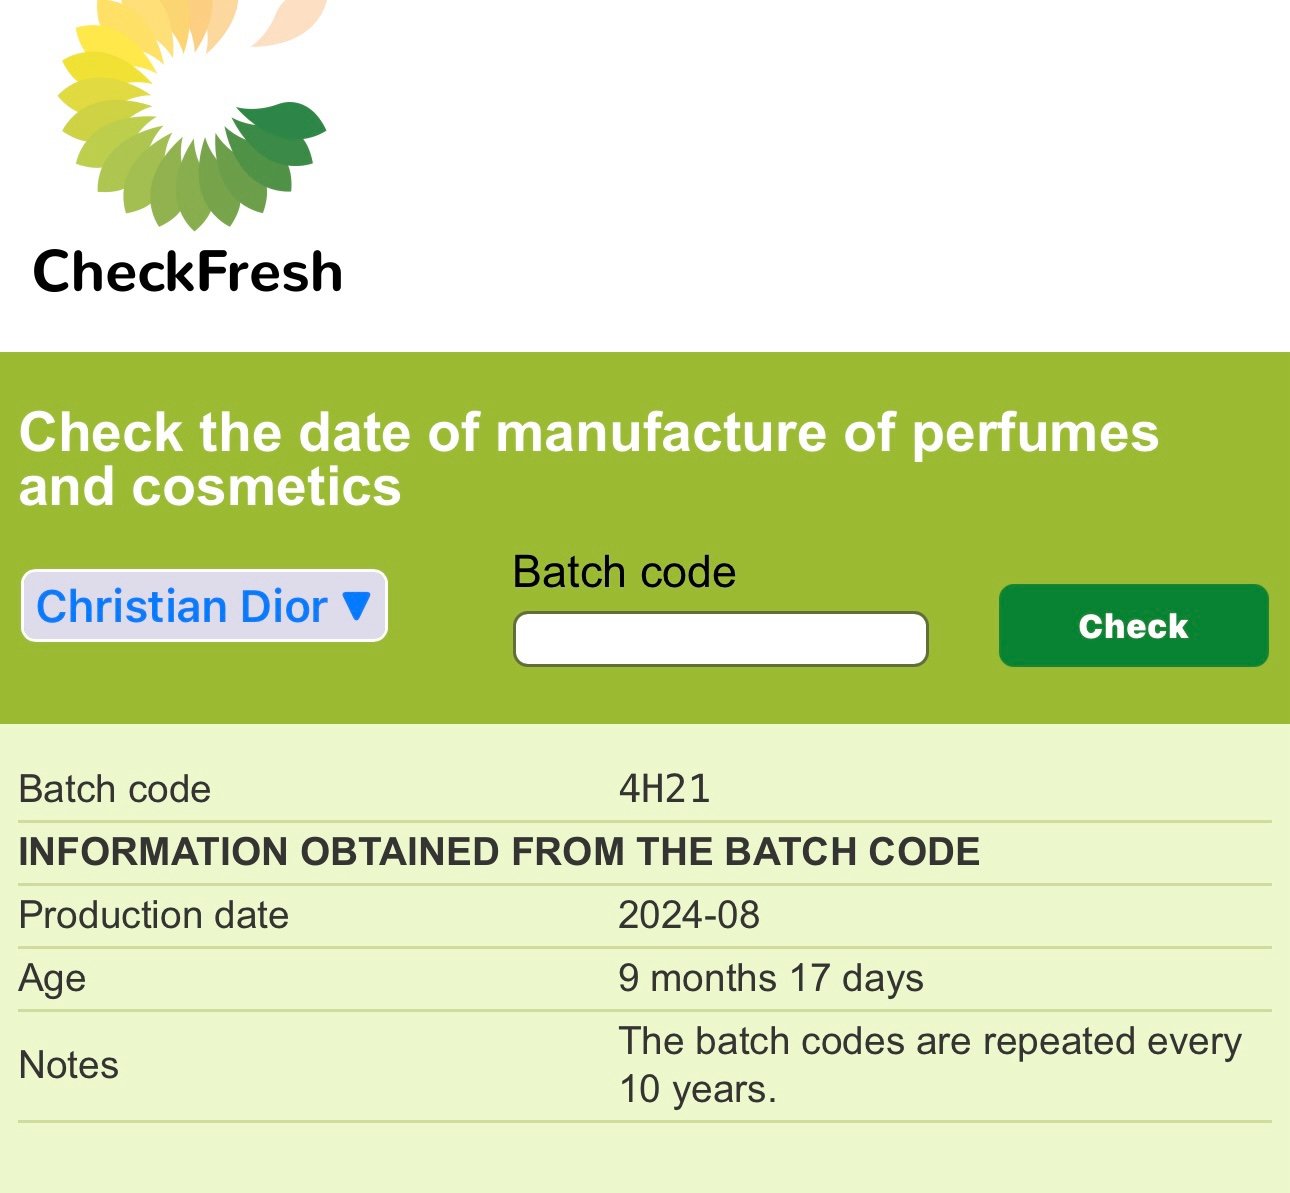This screenshot has height=1193, width=1290.
Task: Open the Christian Dior brand dropdown
Action: click(x=204, y=606)
